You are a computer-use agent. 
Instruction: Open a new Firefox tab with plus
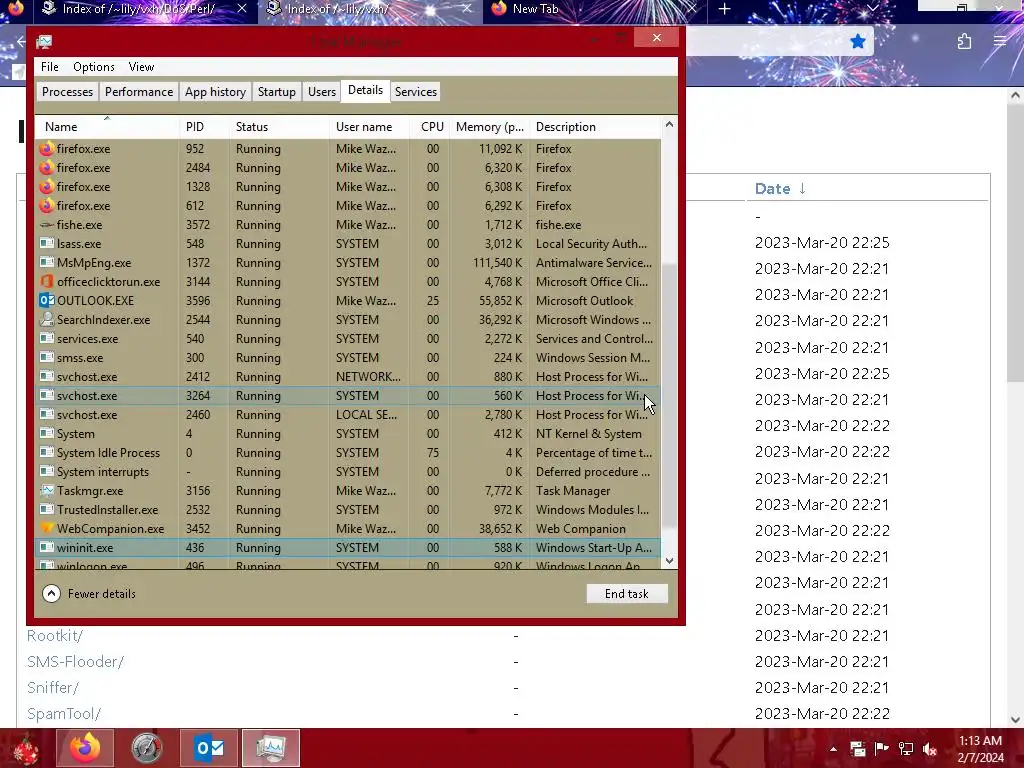tap(724, 9)
